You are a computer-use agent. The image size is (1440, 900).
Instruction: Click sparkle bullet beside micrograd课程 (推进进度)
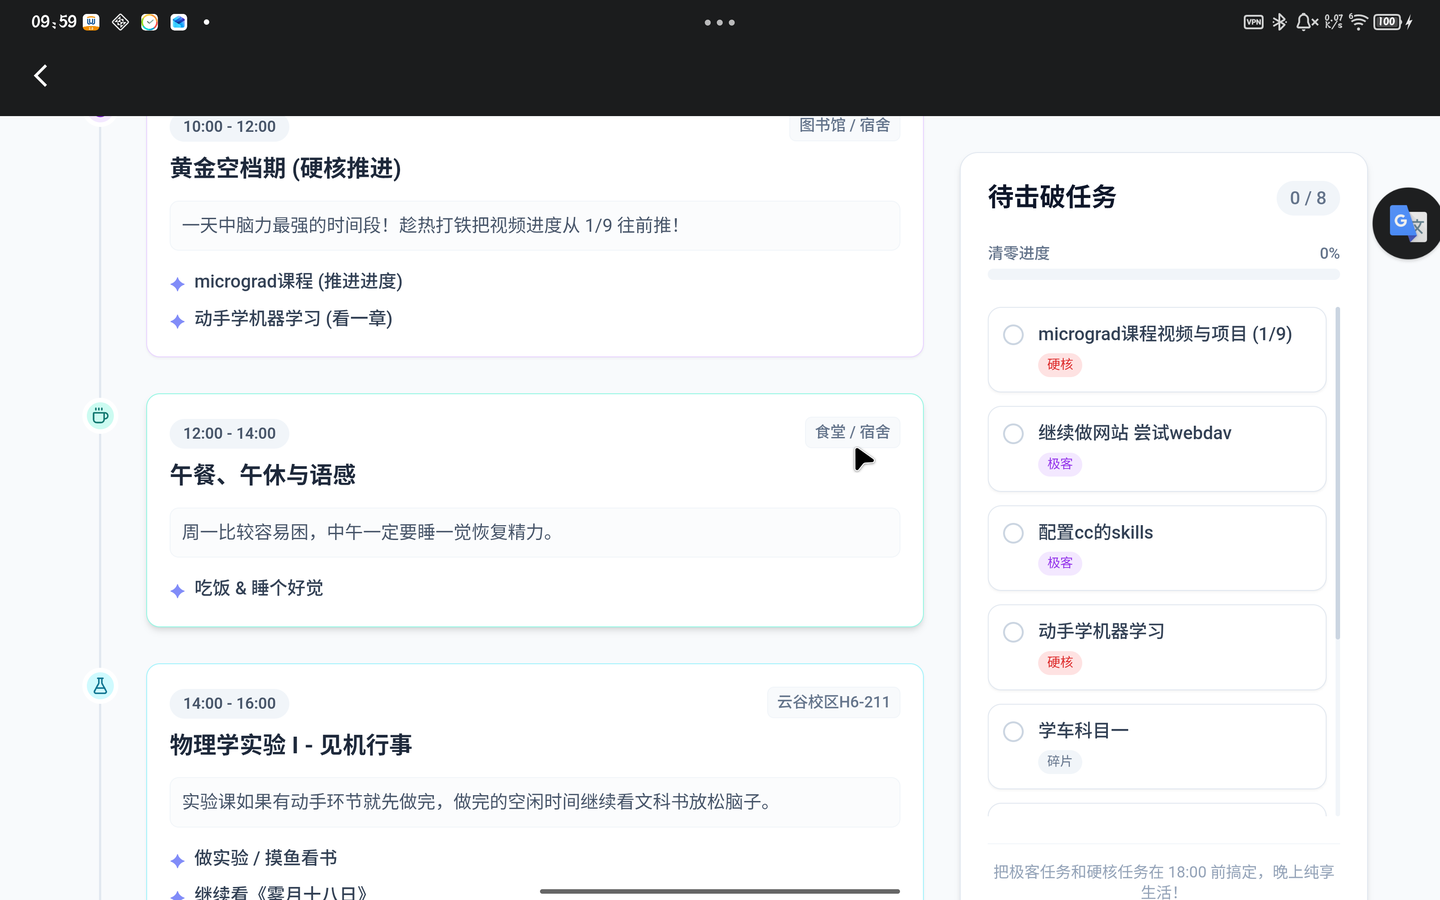click(x=177, y=284)
